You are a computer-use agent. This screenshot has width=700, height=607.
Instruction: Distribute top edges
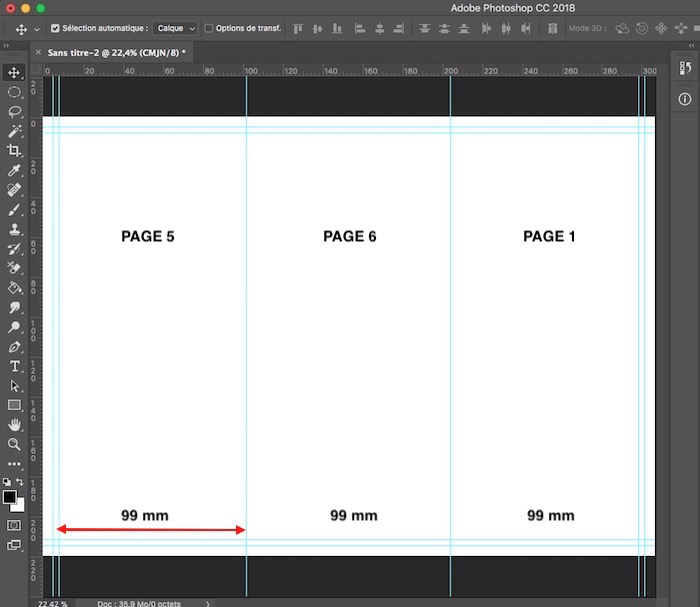pos(425,29)
